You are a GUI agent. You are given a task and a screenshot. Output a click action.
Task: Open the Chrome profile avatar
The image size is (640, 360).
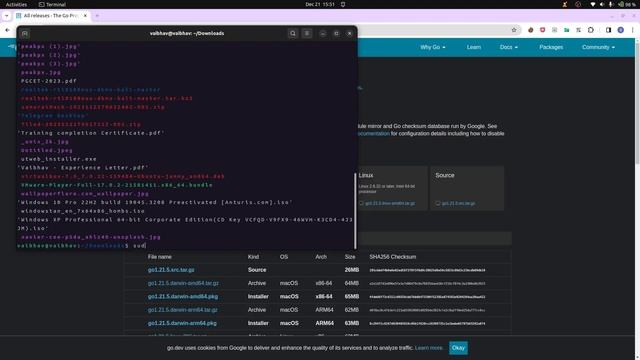point(620,30)
